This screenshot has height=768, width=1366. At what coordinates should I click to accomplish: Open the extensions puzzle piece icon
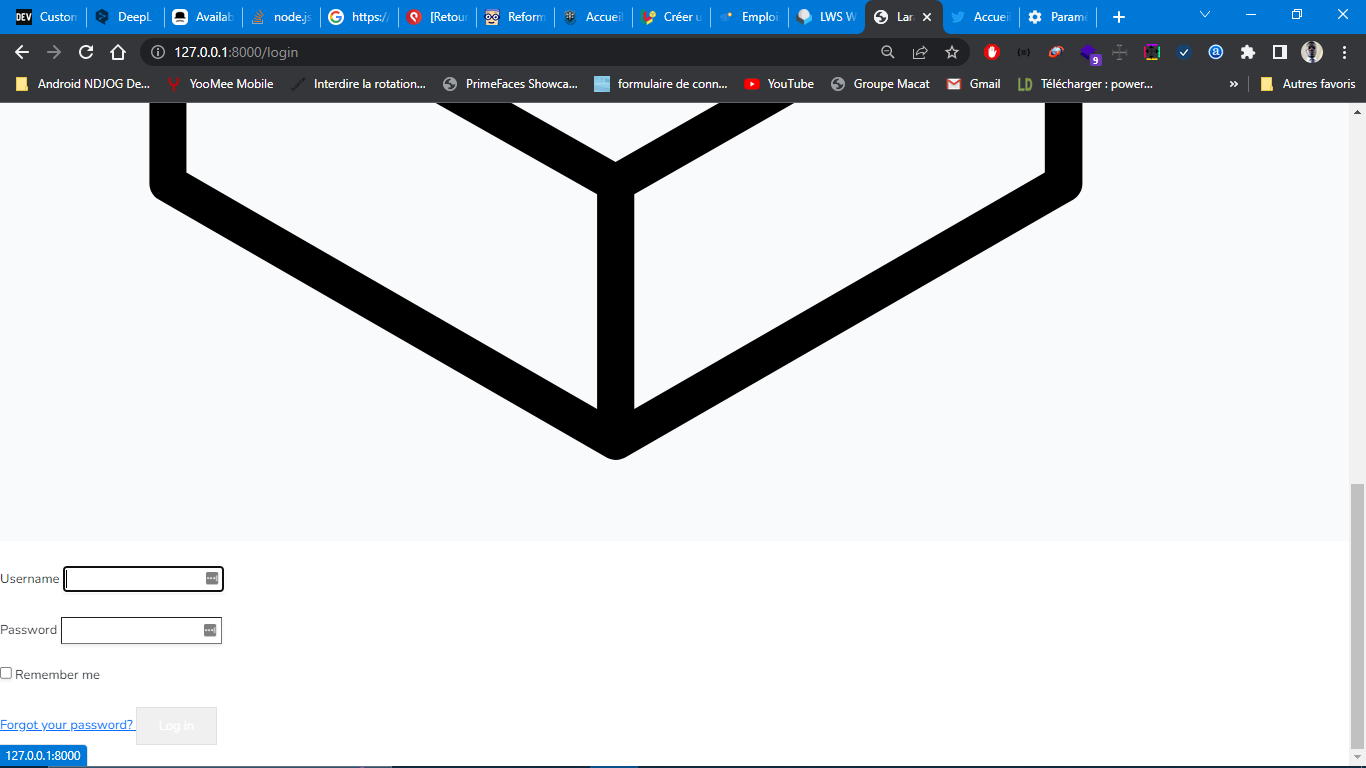1247,50
